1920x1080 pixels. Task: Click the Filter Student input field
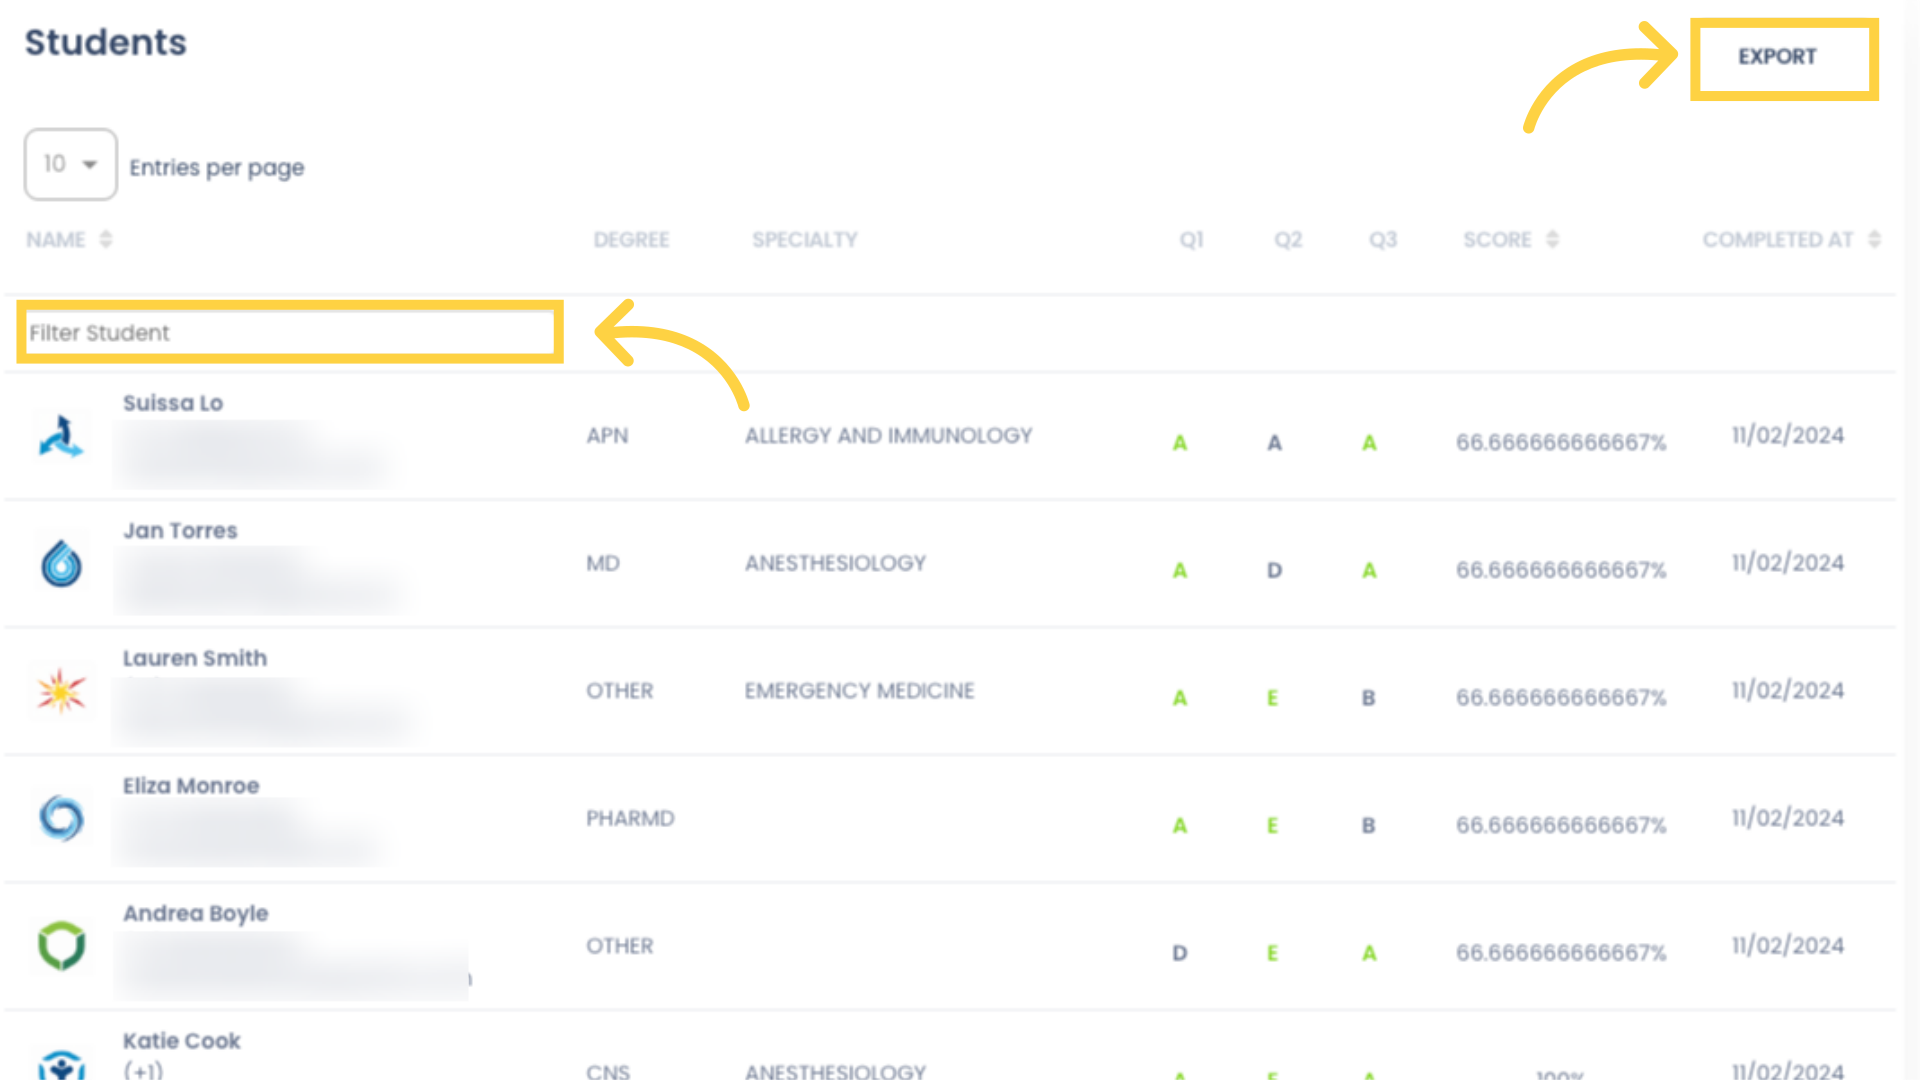click(286, 331)
